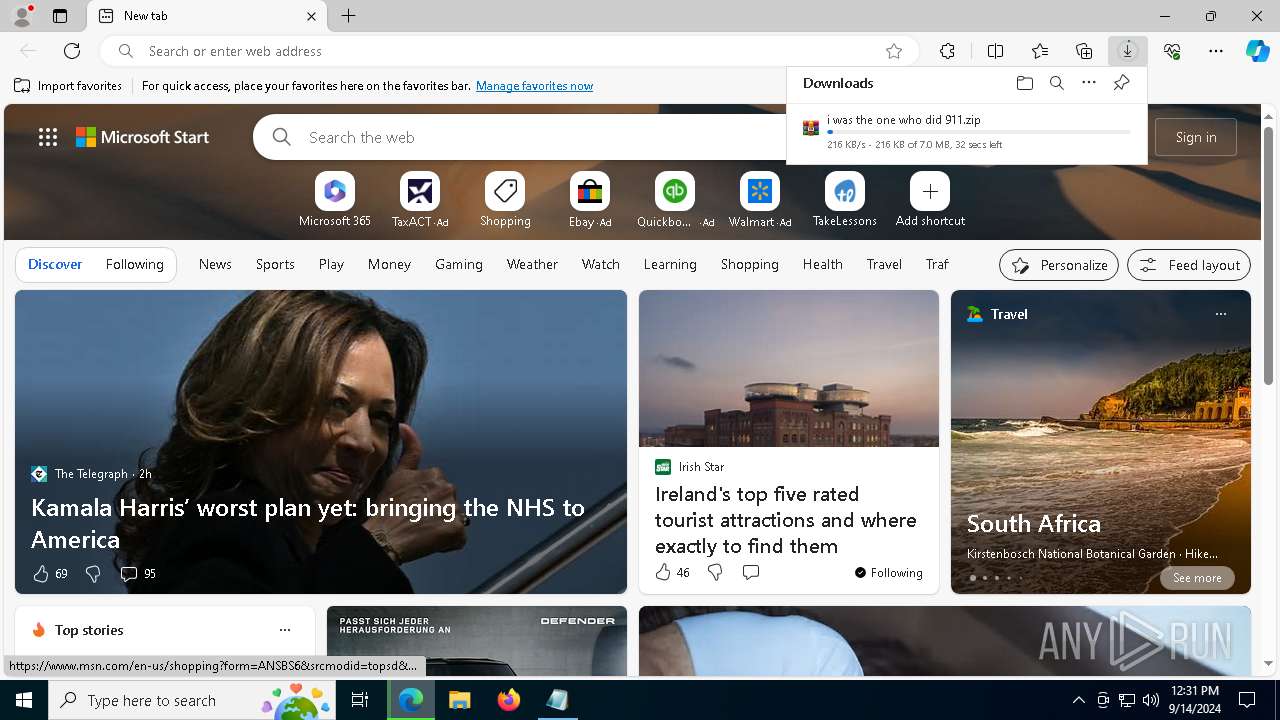Click See more on the South Africa card
Image resolution: width=1280 pixels, height=720 pixels.
(x=1197, y=578)
